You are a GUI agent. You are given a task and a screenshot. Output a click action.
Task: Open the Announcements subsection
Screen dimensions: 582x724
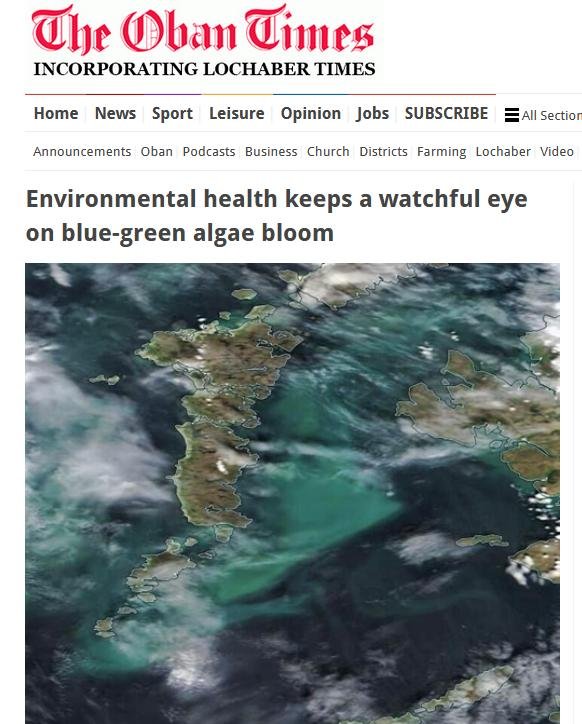point(82,152)
